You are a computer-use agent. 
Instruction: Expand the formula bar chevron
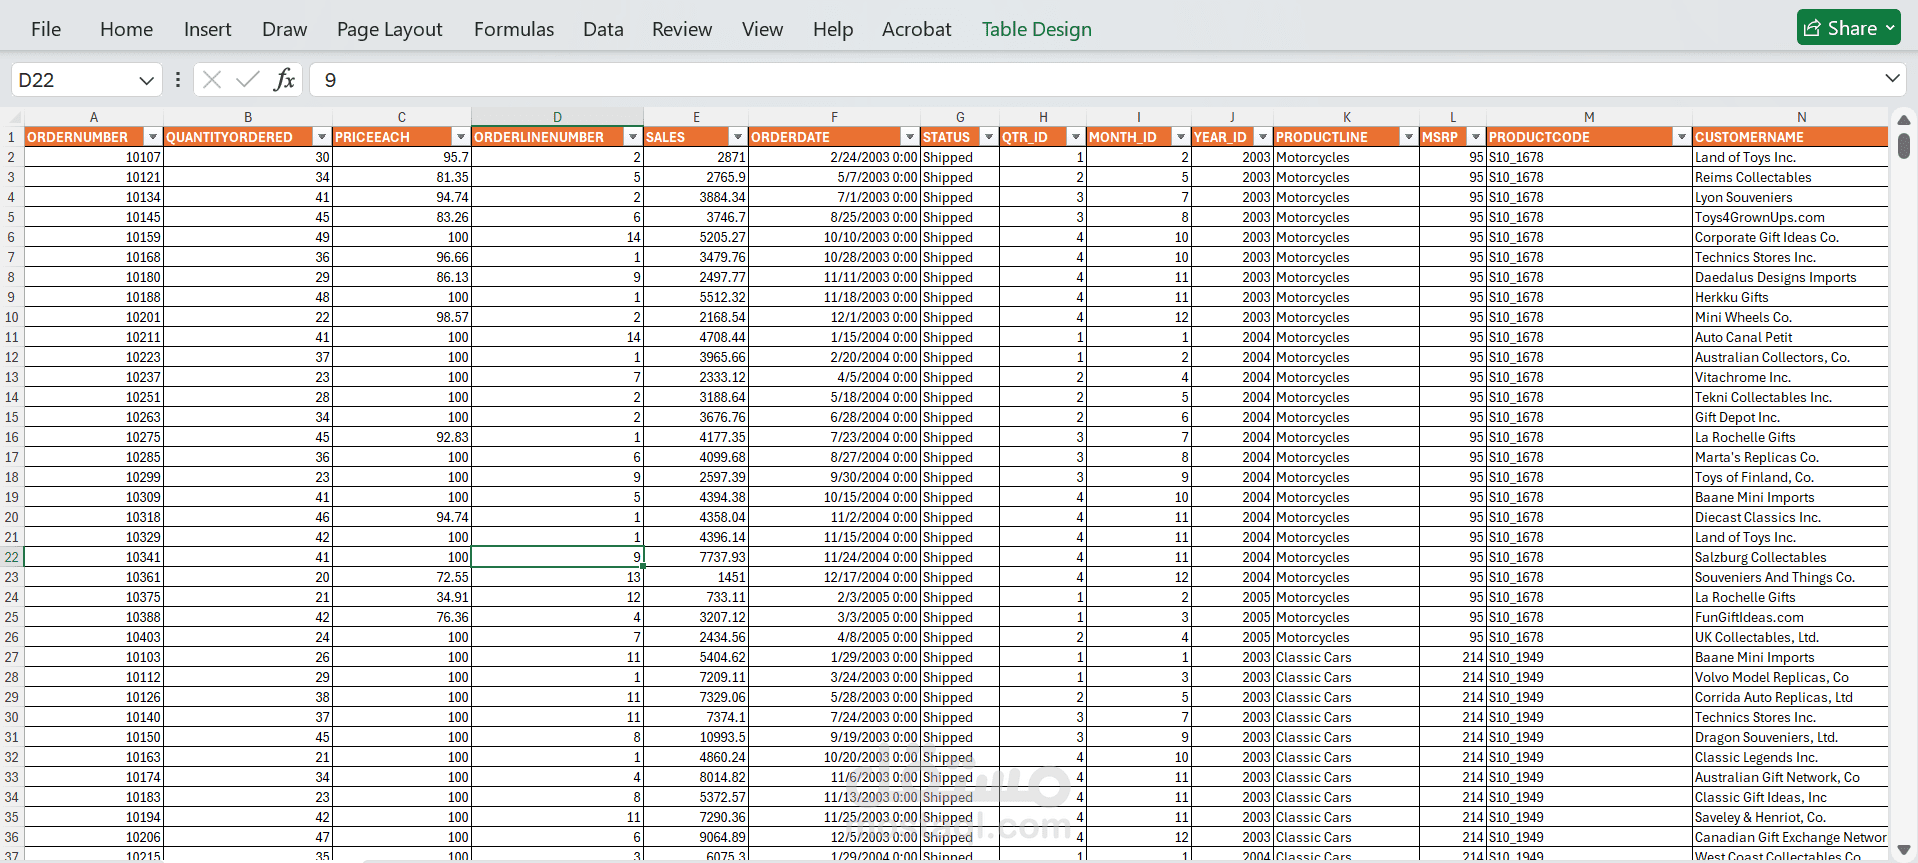point(1892,78)
